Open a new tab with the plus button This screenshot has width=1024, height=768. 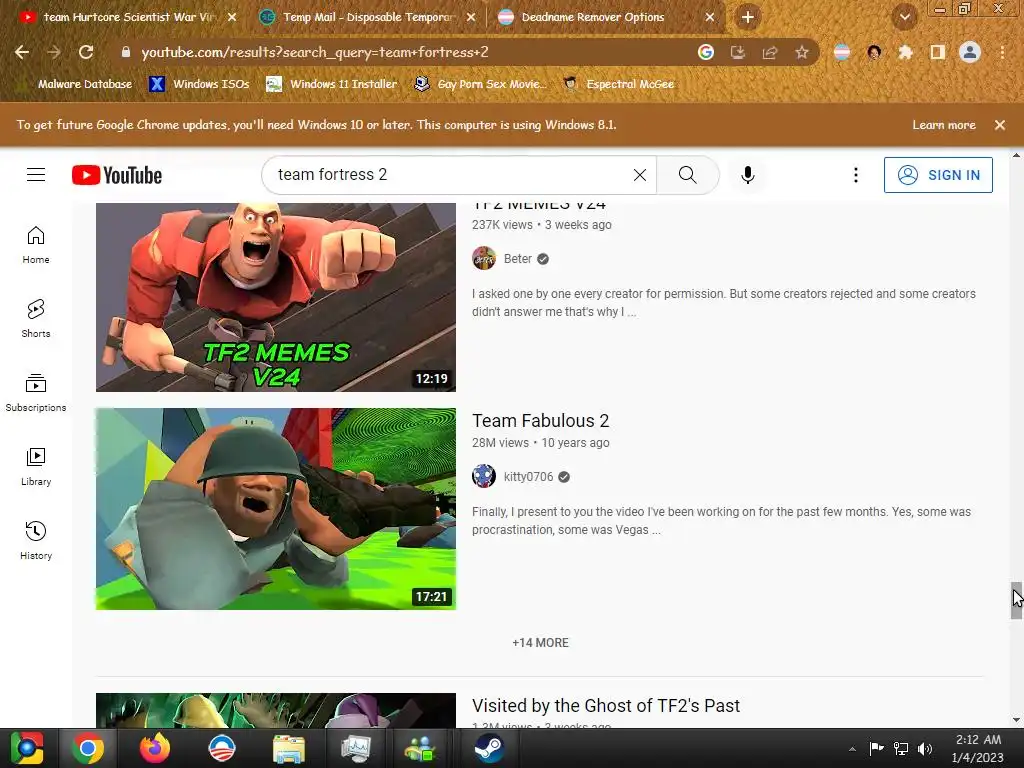pyautogui.click(x=748, y=17)
